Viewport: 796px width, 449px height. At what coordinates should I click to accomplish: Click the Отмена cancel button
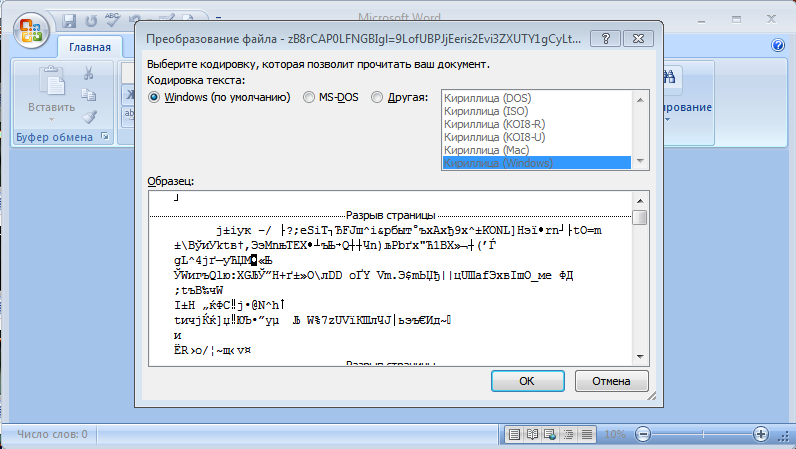[x=611, y=381]
